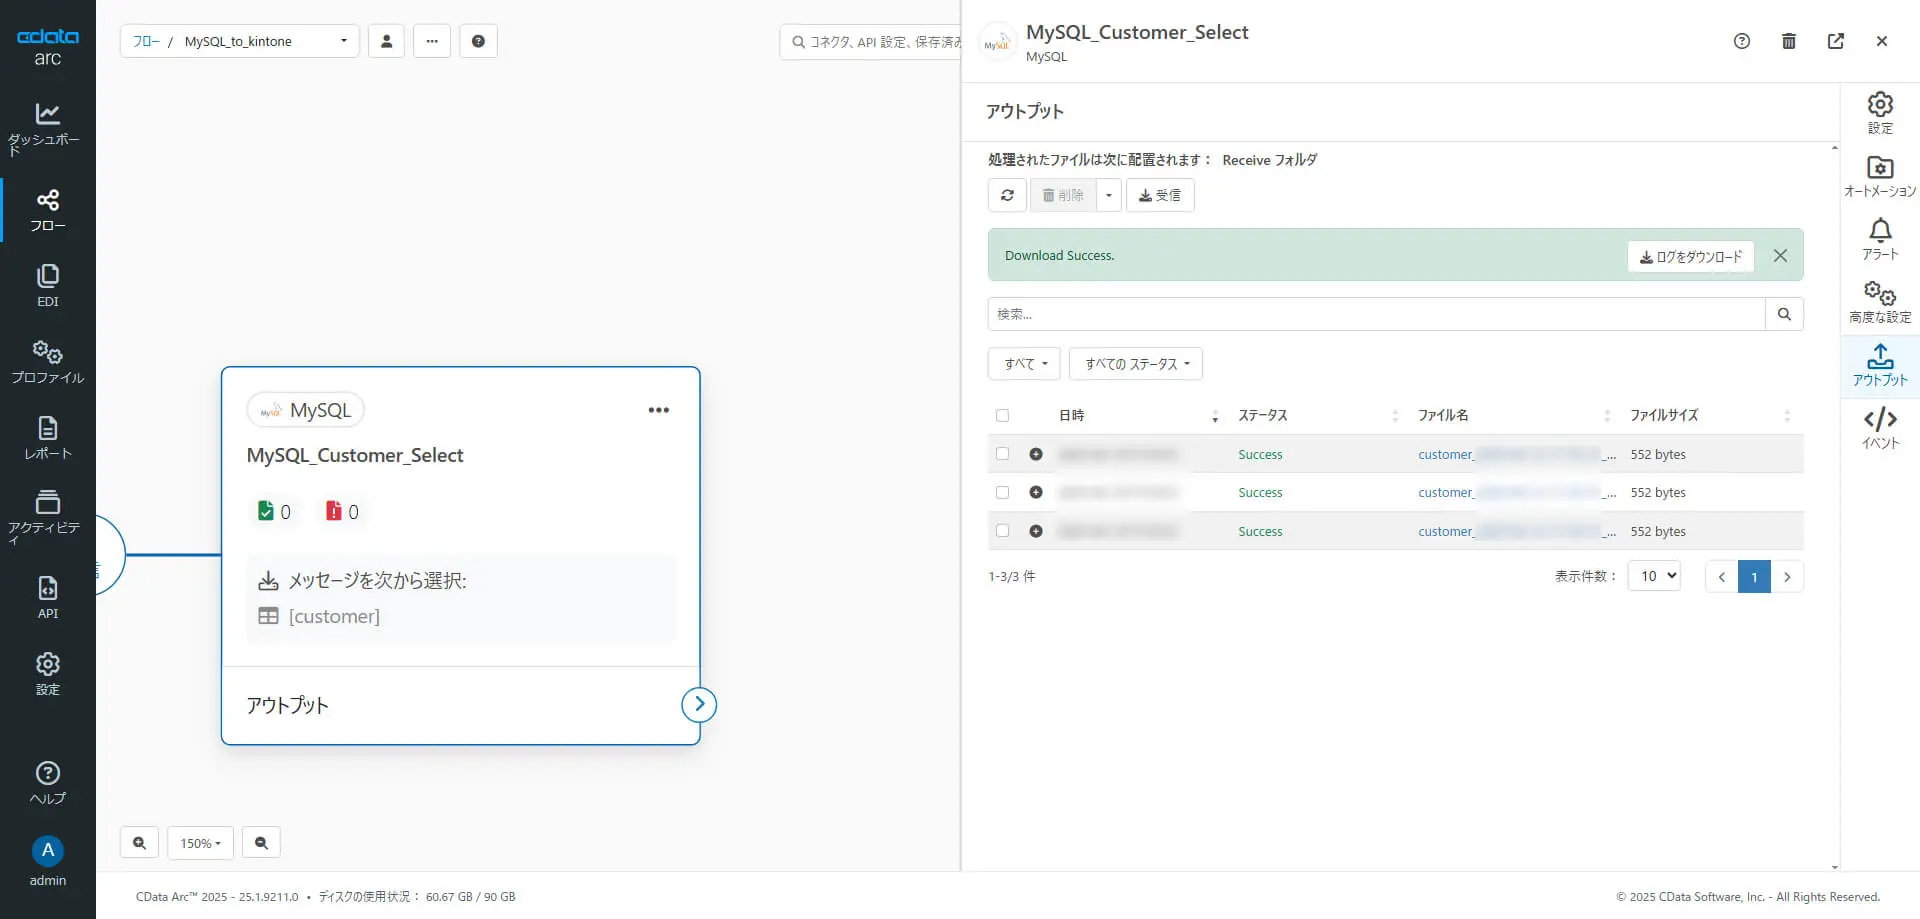Open third customer_ file link
Image resolution: width=1920 pixels, height=919 pixels.
pyautogui.click(x=1516, y=531)
